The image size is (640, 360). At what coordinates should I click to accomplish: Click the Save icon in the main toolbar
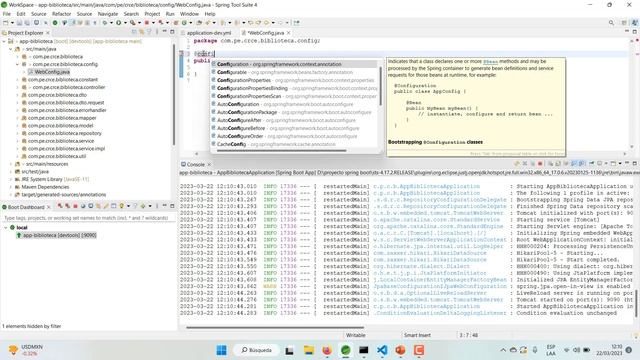click(19, 23)
